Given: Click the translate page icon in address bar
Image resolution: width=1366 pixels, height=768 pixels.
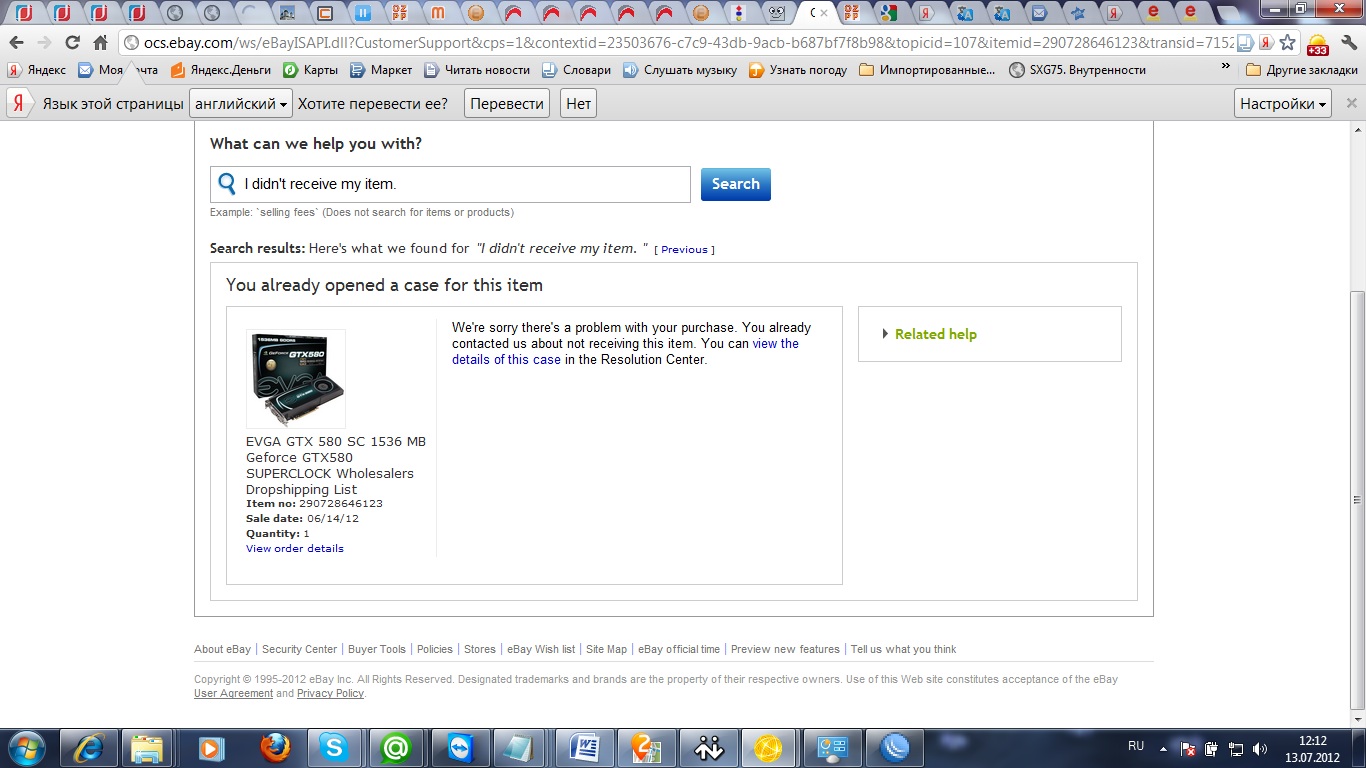Looking at the screenshot, I should (x=1245, y=43).
